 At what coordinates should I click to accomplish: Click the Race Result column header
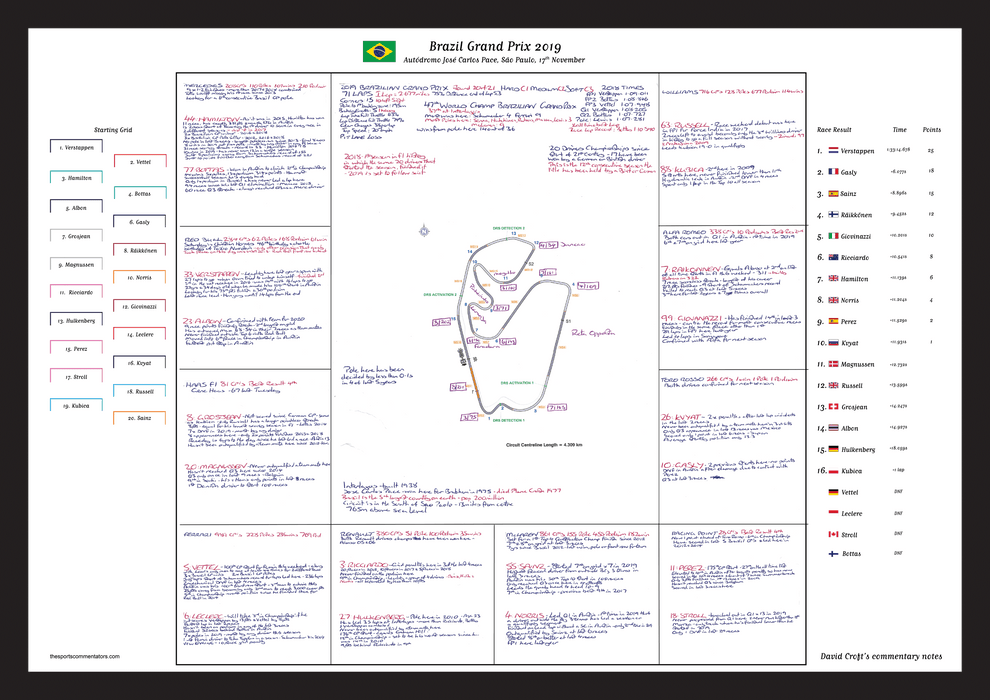[x=836, y=130]
